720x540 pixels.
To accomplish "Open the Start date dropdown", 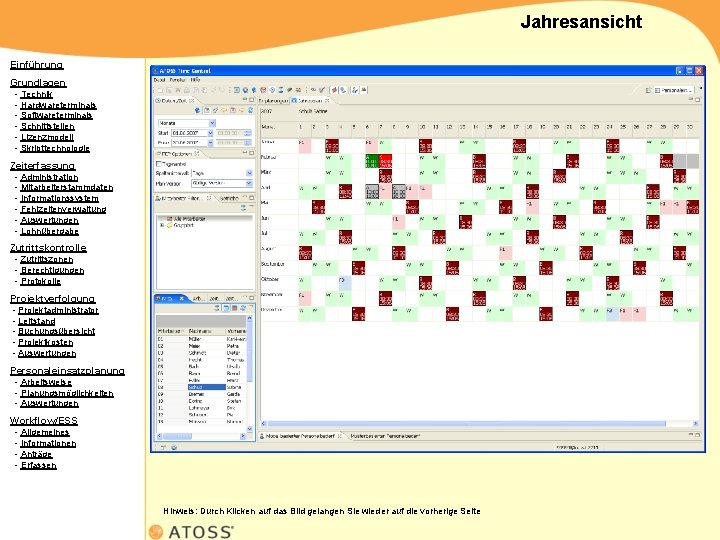I will click(x=210, y=133).
